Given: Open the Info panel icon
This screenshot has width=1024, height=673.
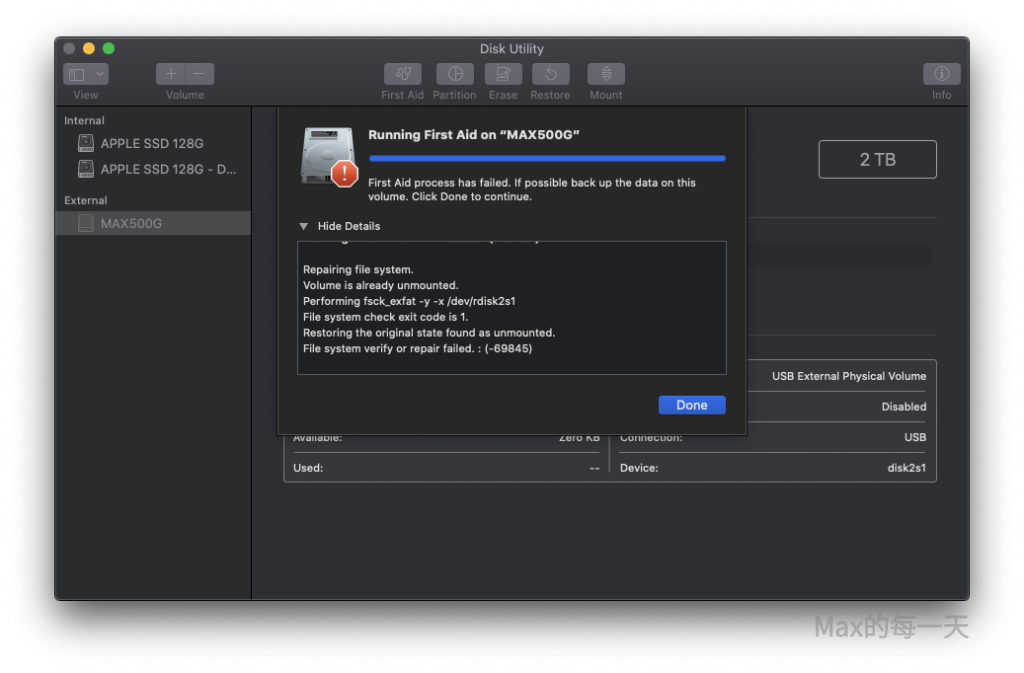Looking at the screenshot, I should pos(941,74).
